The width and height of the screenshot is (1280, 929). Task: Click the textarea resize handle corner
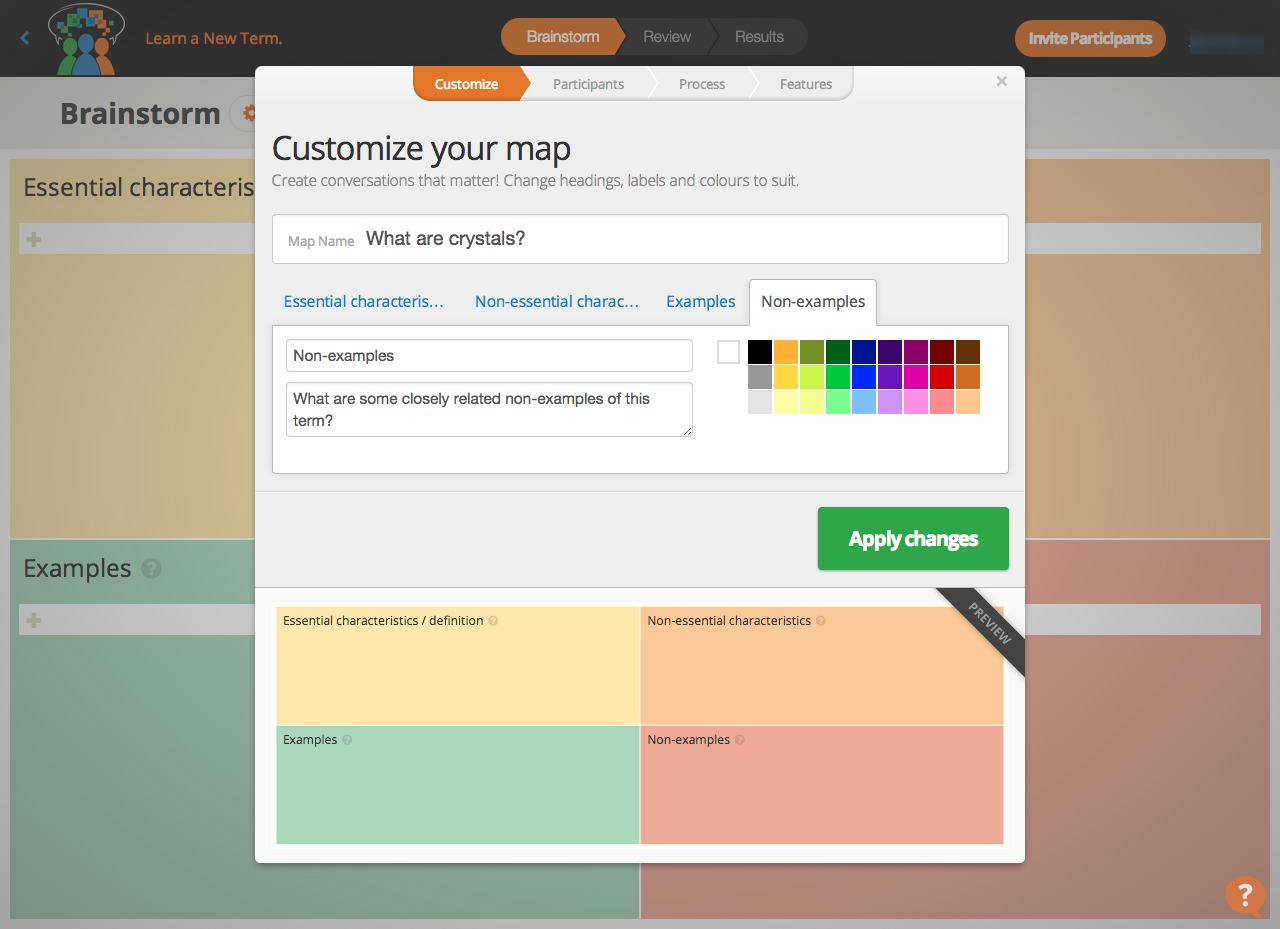(687, 431)
